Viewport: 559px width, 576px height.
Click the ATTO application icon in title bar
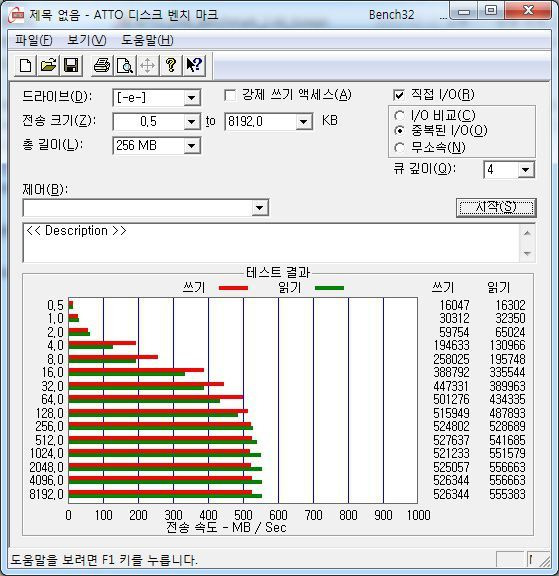click(16, 15)
